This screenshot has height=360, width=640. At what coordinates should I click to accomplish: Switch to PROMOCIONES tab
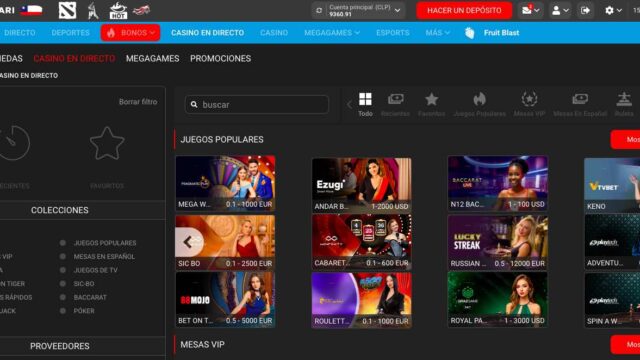pyautogui.click(x=220, y=58)
